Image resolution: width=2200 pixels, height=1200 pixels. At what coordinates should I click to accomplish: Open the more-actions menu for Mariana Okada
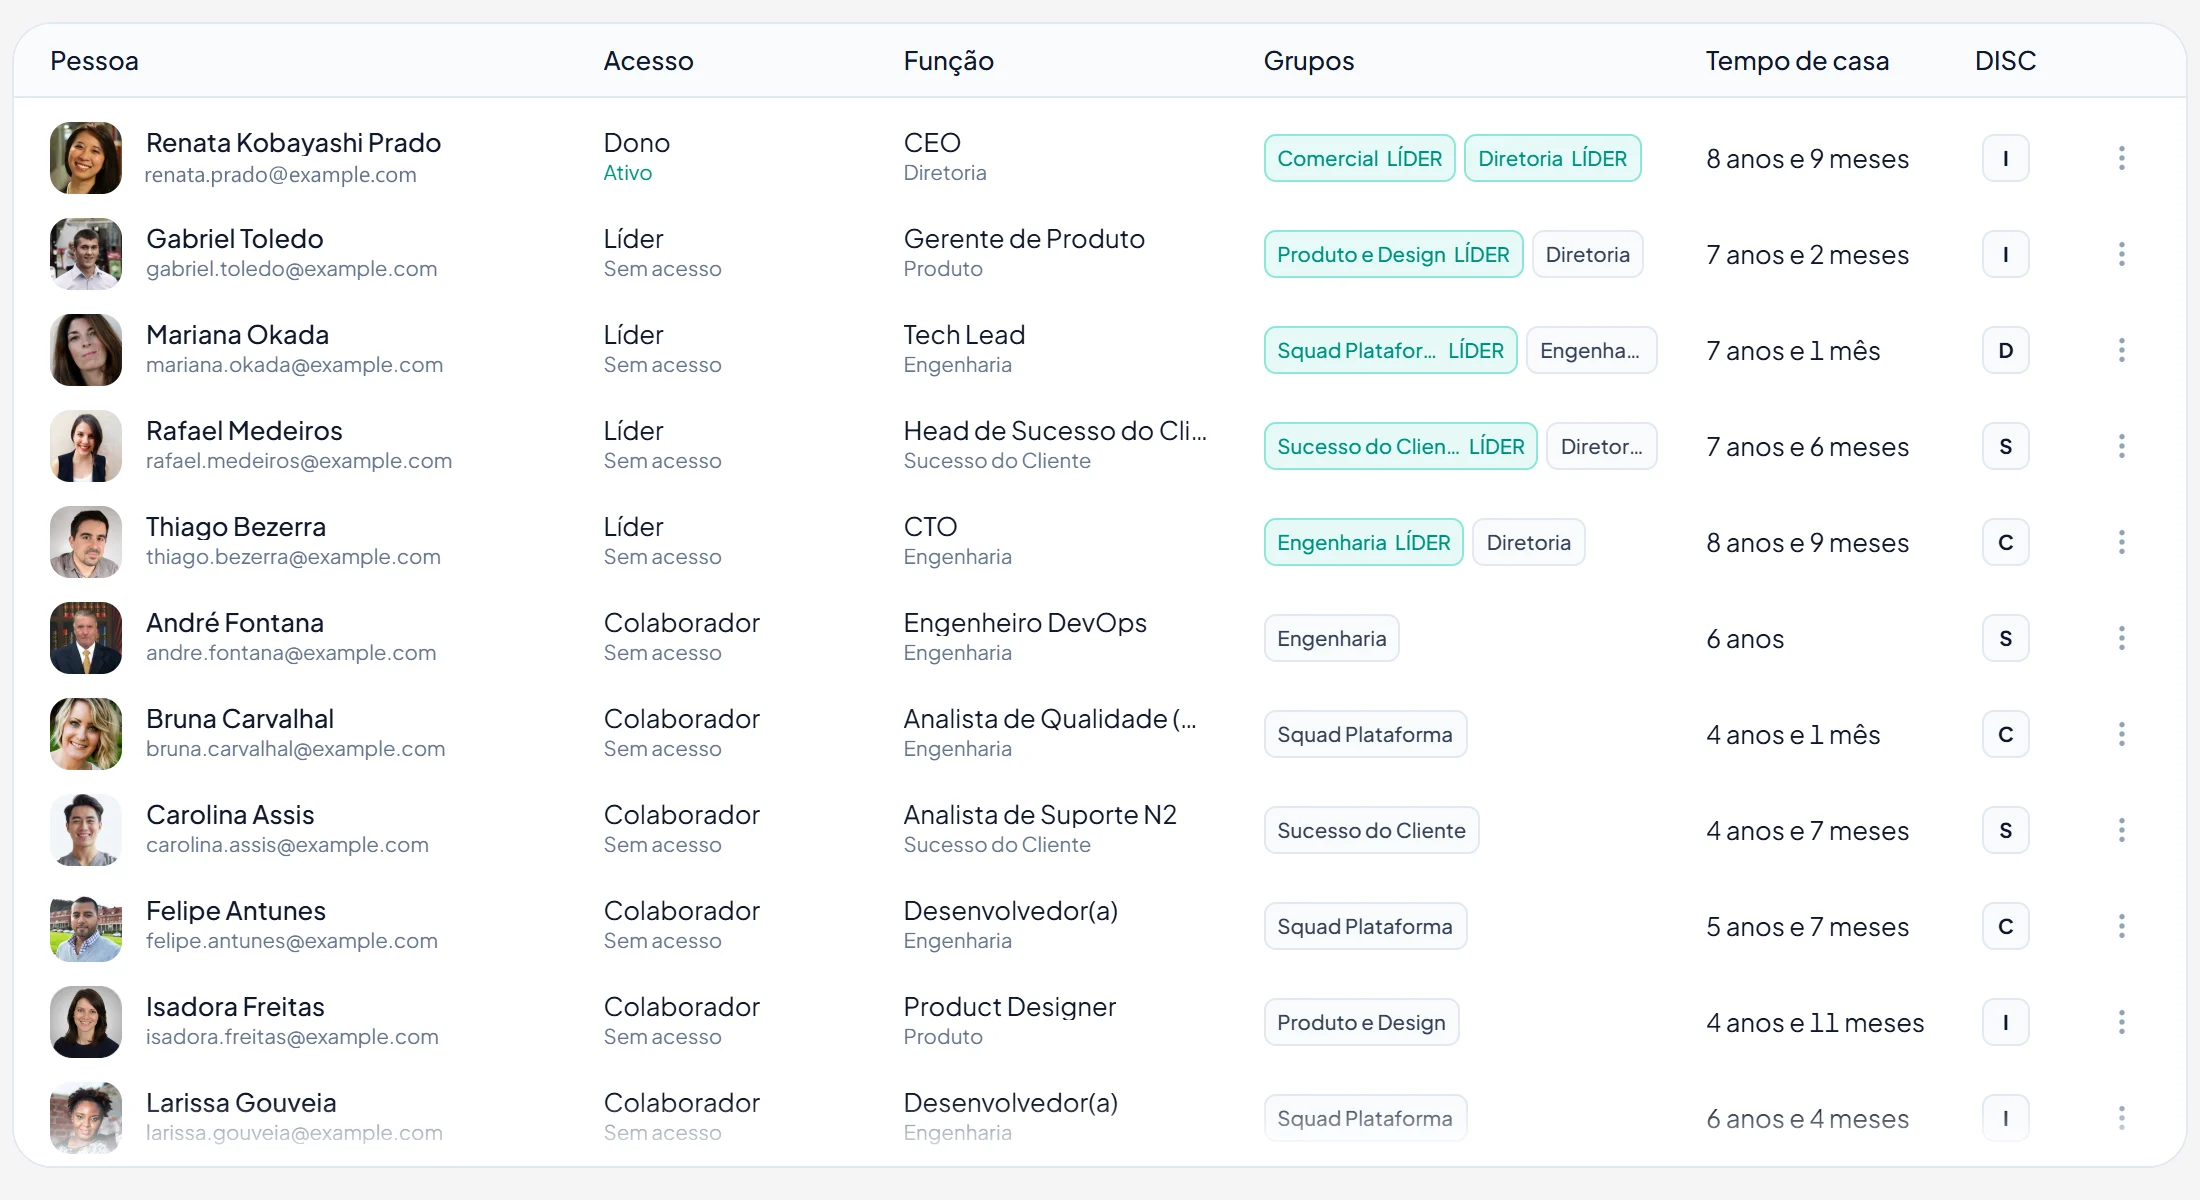point(2121,350)
